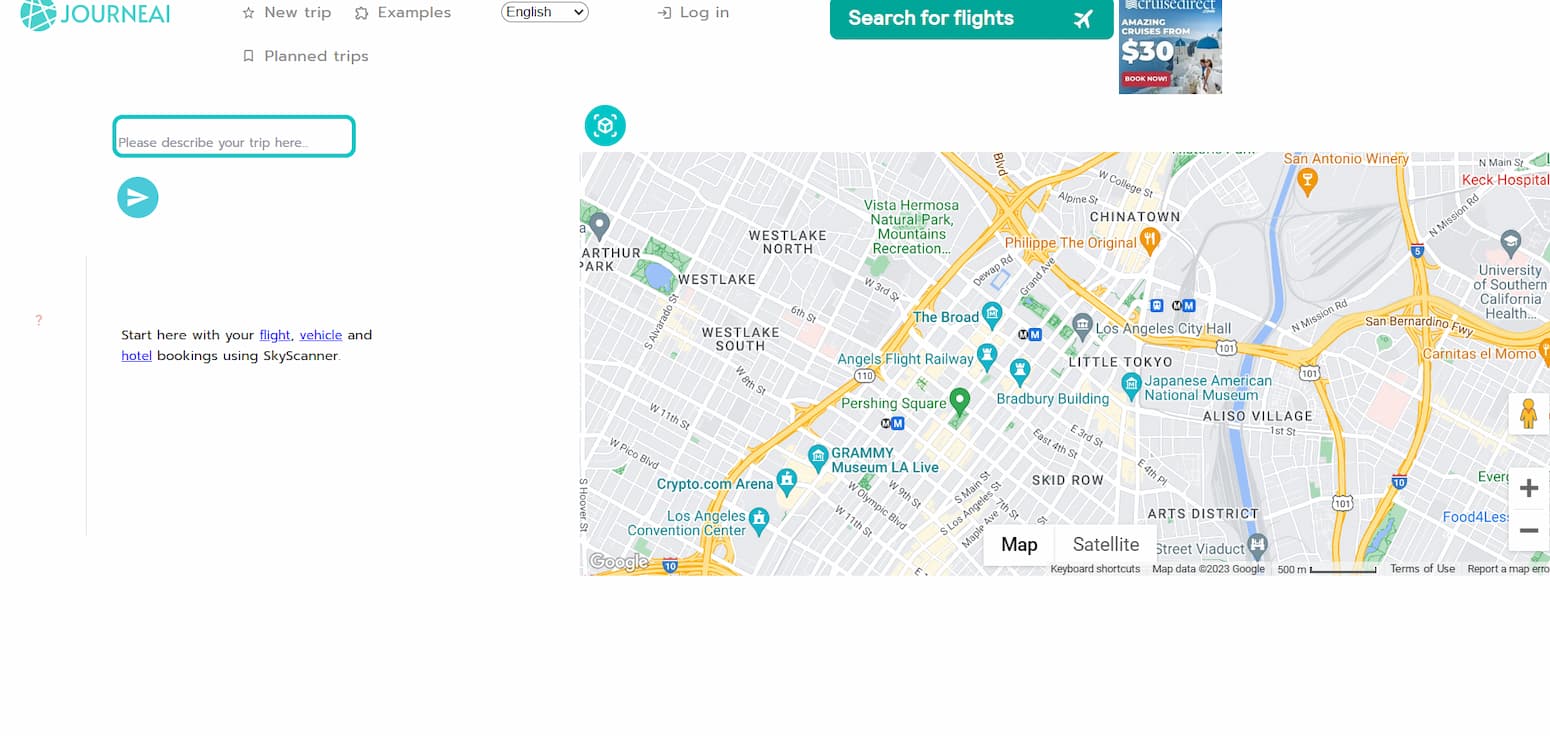
Task: Click the WESTLAKE NORTH label
Action: click(x=788, y=242)
